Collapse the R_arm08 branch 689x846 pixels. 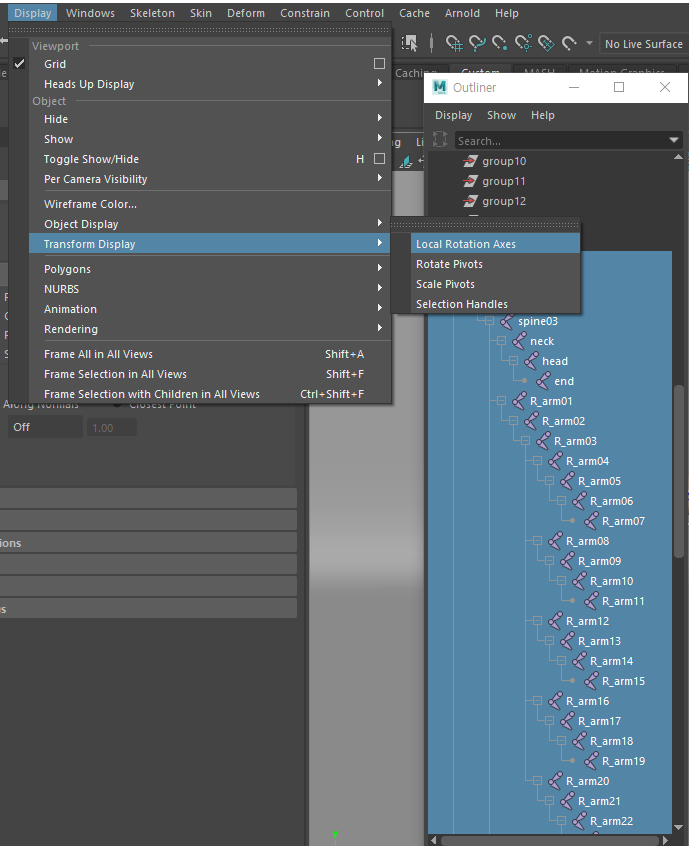[537, 541]
